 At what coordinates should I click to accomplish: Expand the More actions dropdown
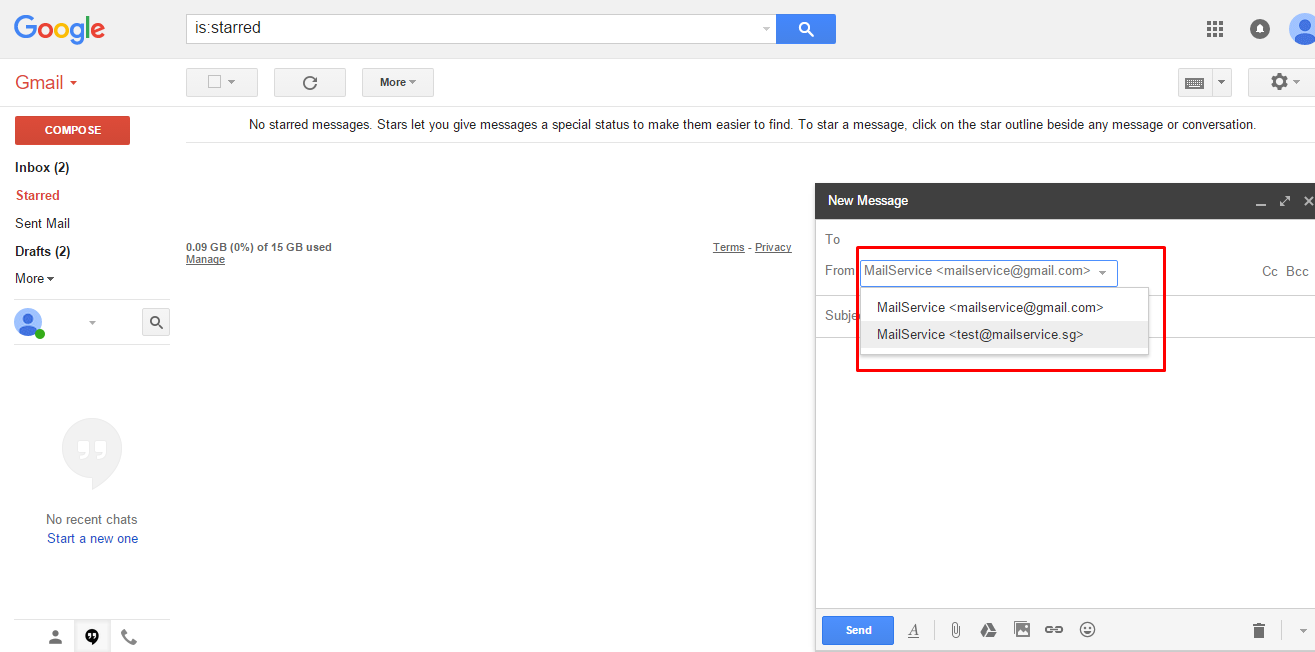[x=398, y=83]
